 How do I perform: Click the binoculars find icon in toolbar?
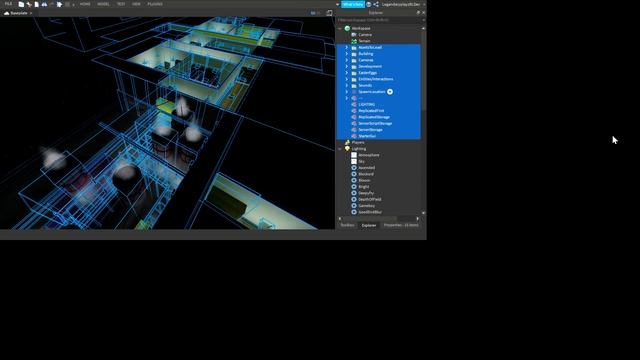(44, 4)
